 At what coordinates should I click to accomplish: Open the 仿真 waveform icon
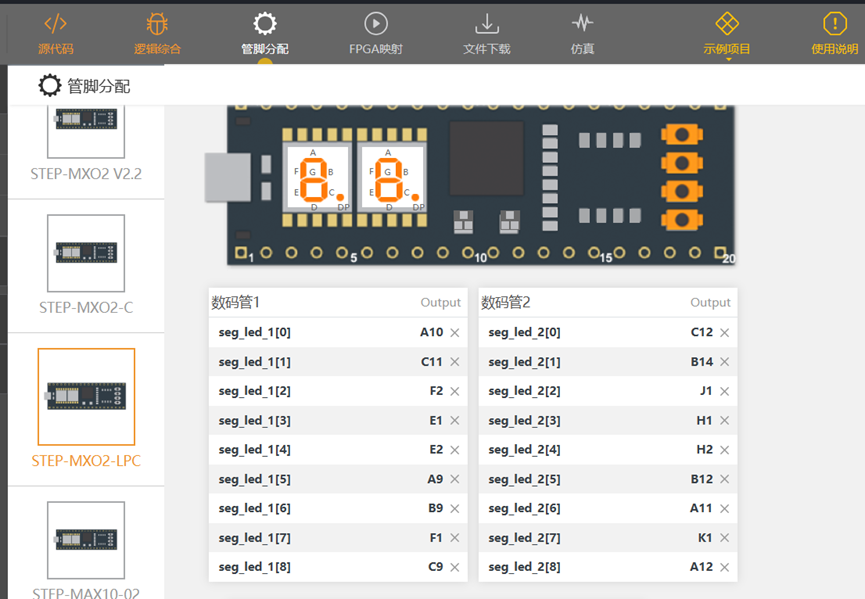[582, 24]
